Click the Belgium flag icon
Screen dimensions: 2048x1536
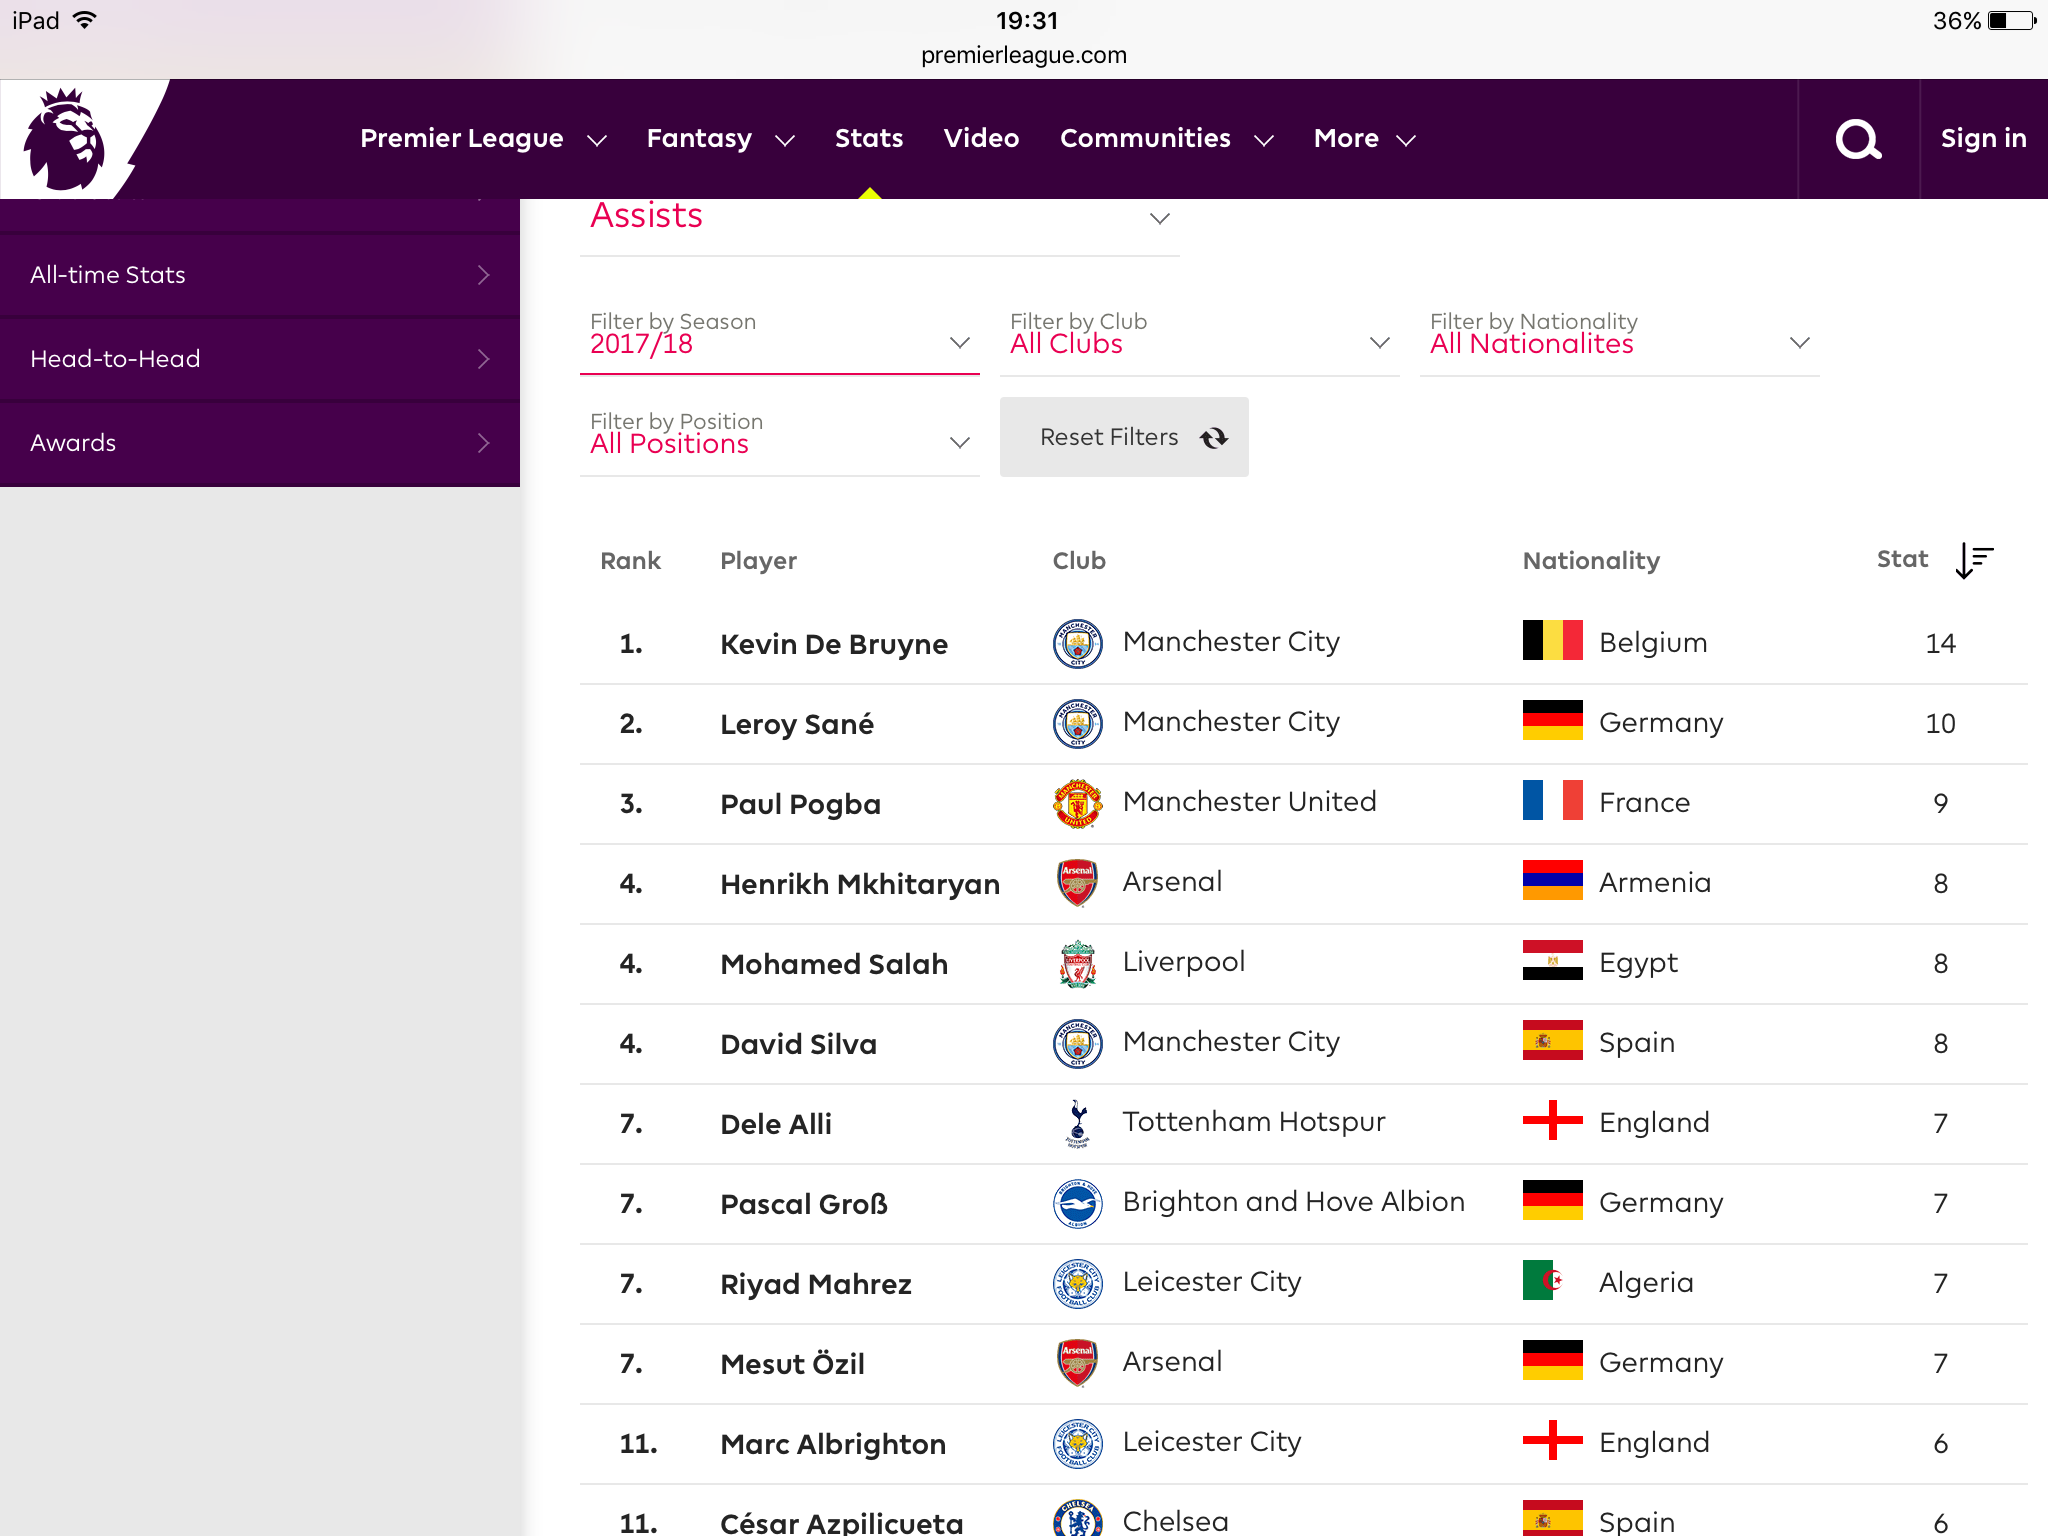coord(1552,641)
